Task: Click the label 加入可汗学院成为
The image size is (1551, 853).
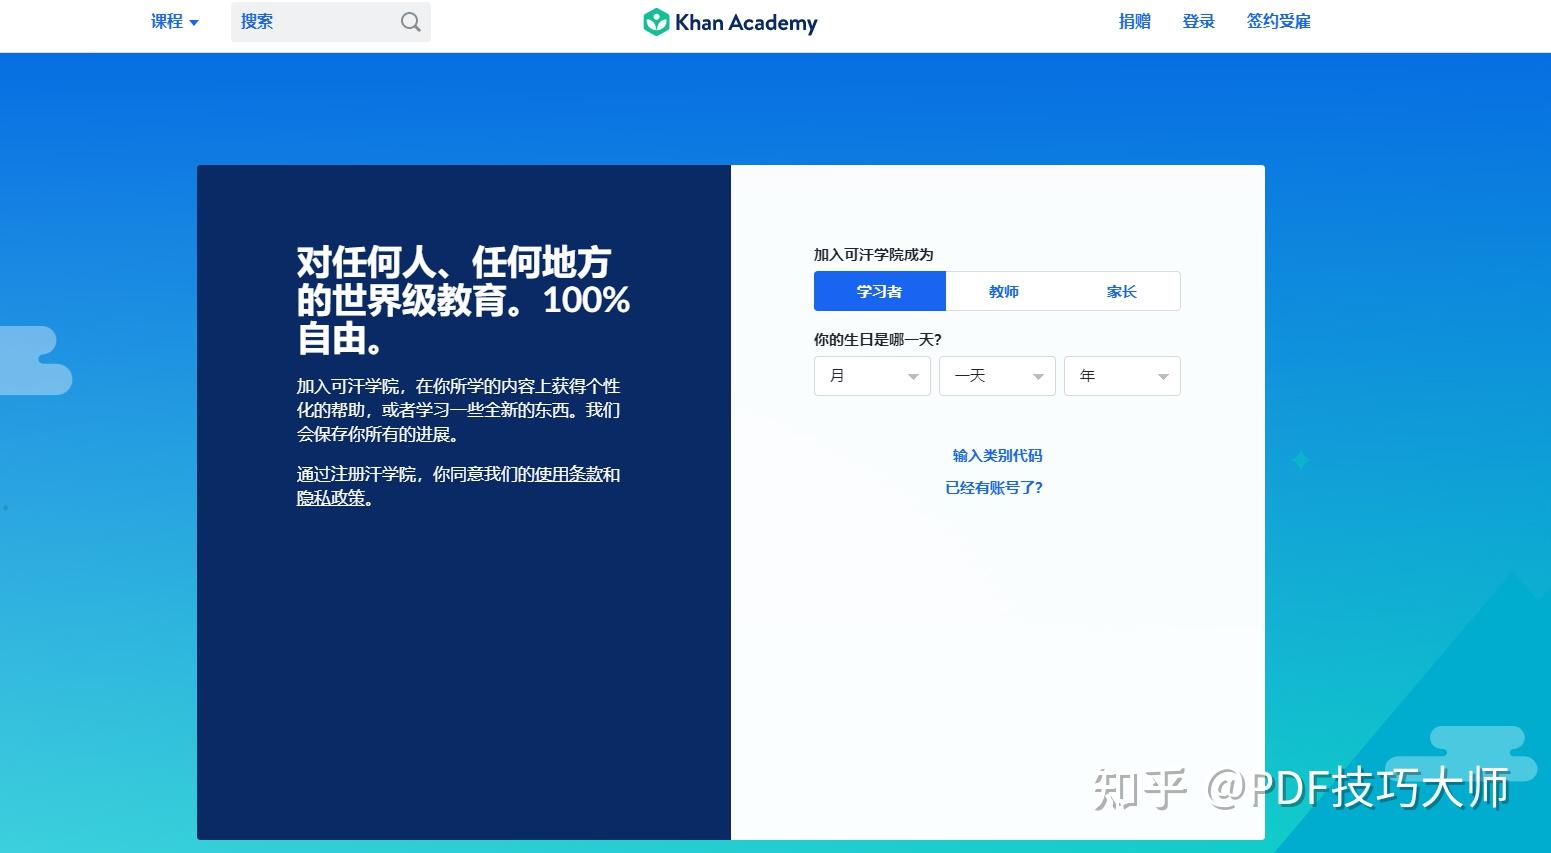Action: point(874,254)
